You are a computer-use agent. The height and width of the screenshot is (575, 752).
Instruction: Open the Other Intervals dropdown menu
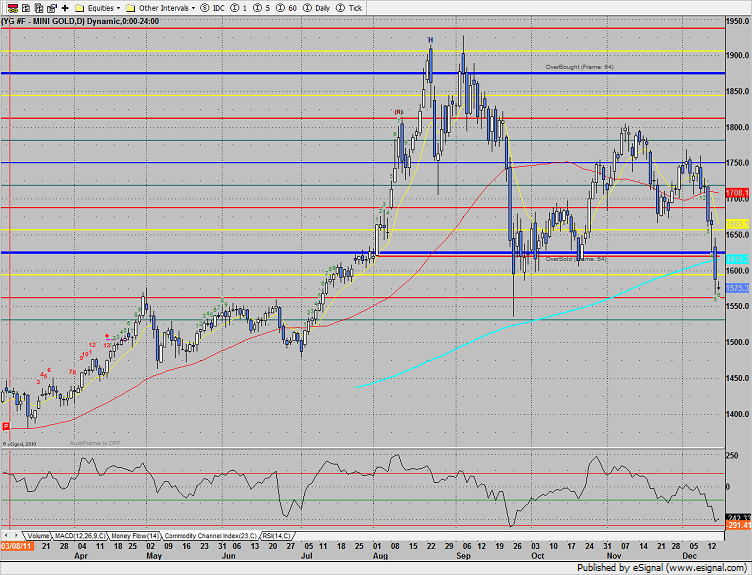(x=193, y=8)
